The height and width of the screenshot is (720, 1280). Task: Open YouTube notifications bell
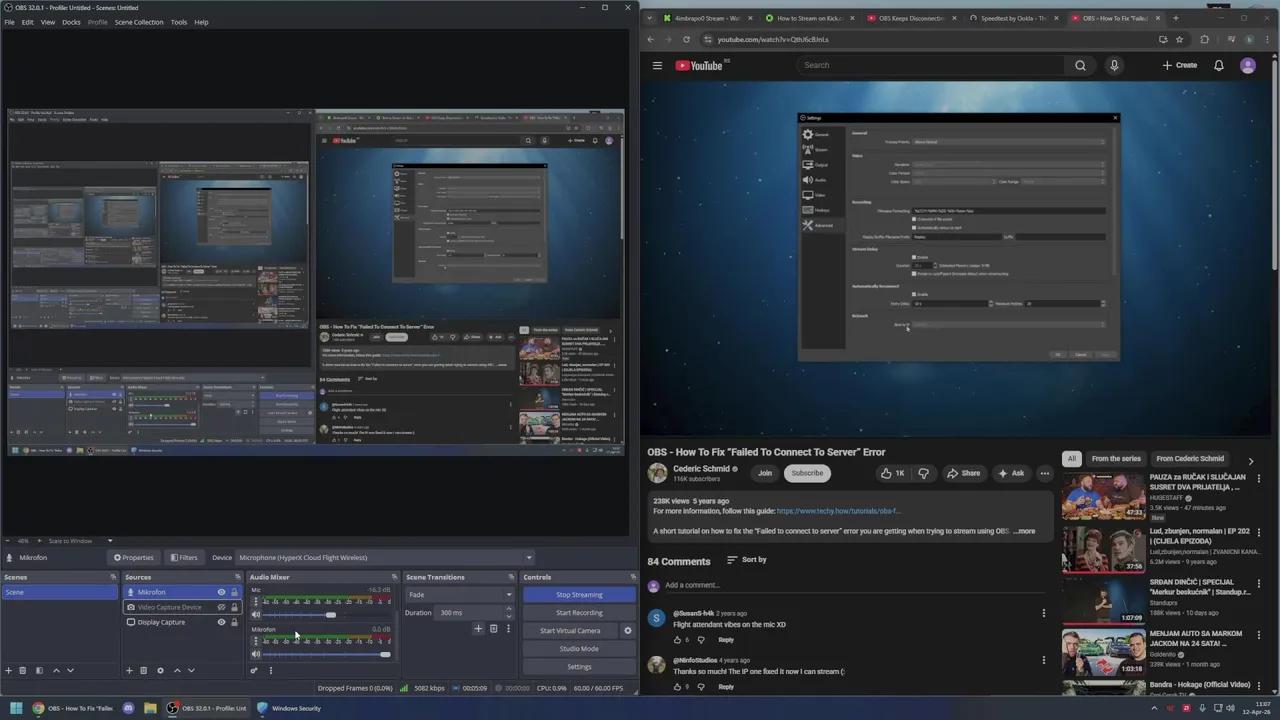pos(1218,65)
